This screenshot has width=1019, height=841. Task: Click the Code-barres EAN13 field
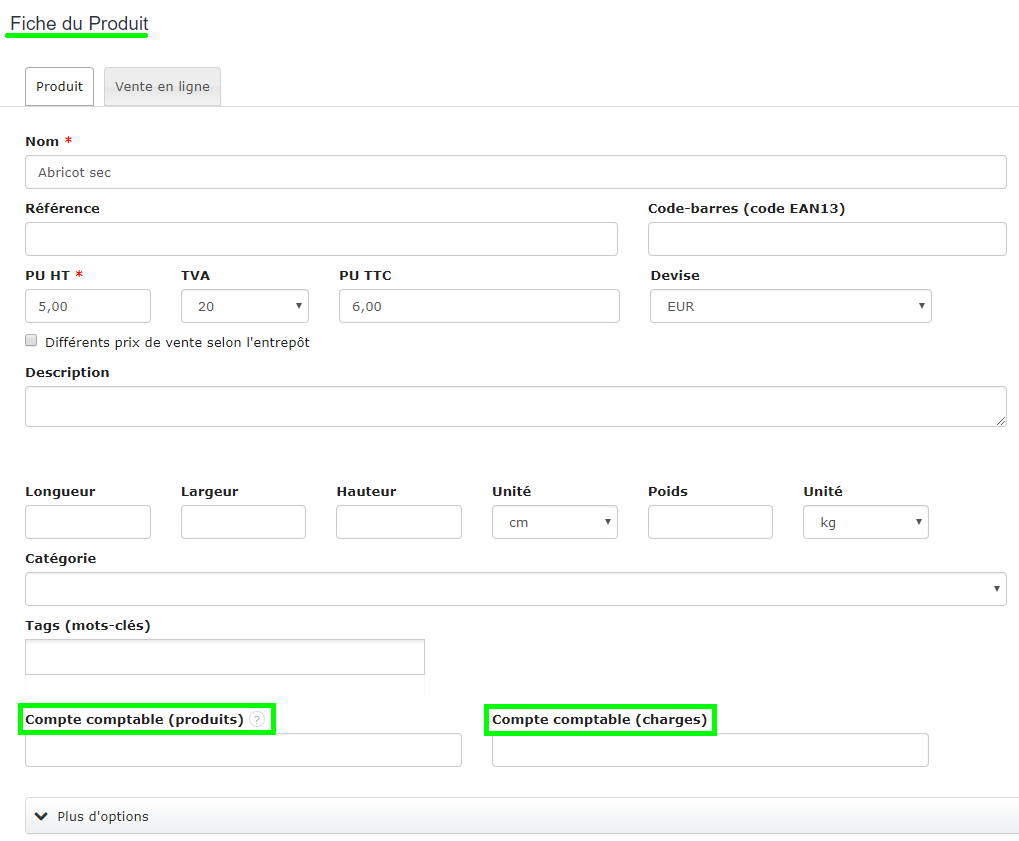[826, 238]
